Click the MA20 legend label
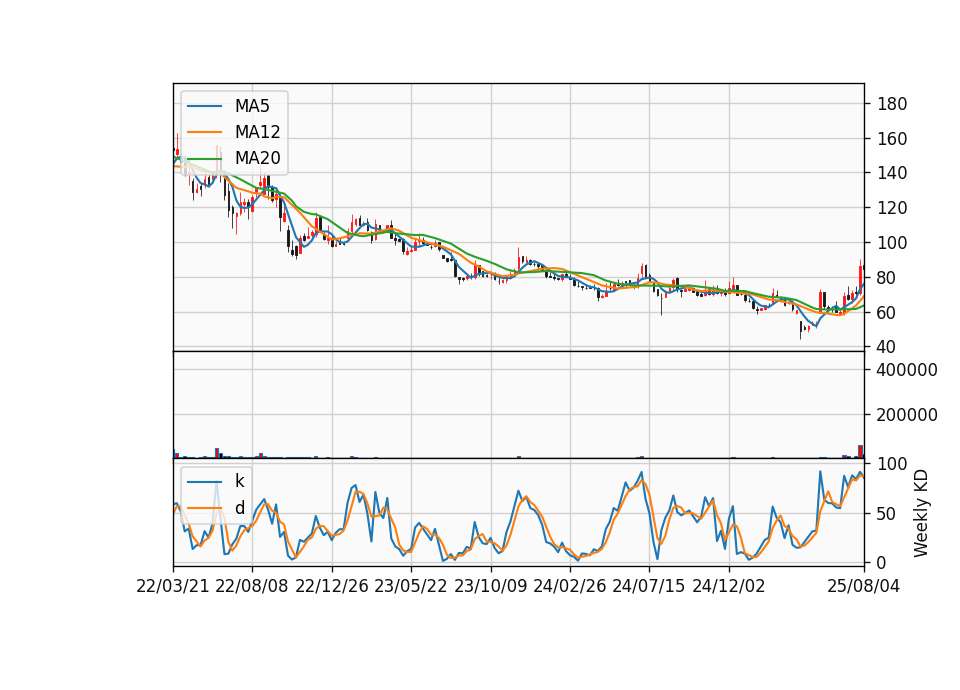This screenshot has height=690, width=960. 257,158
